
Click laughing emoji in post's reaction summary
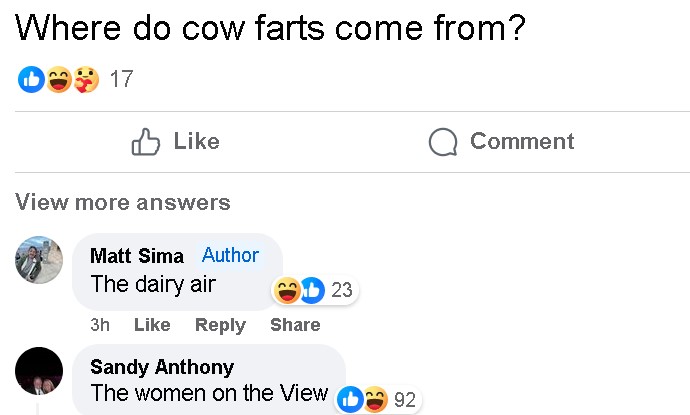[59, 80]
